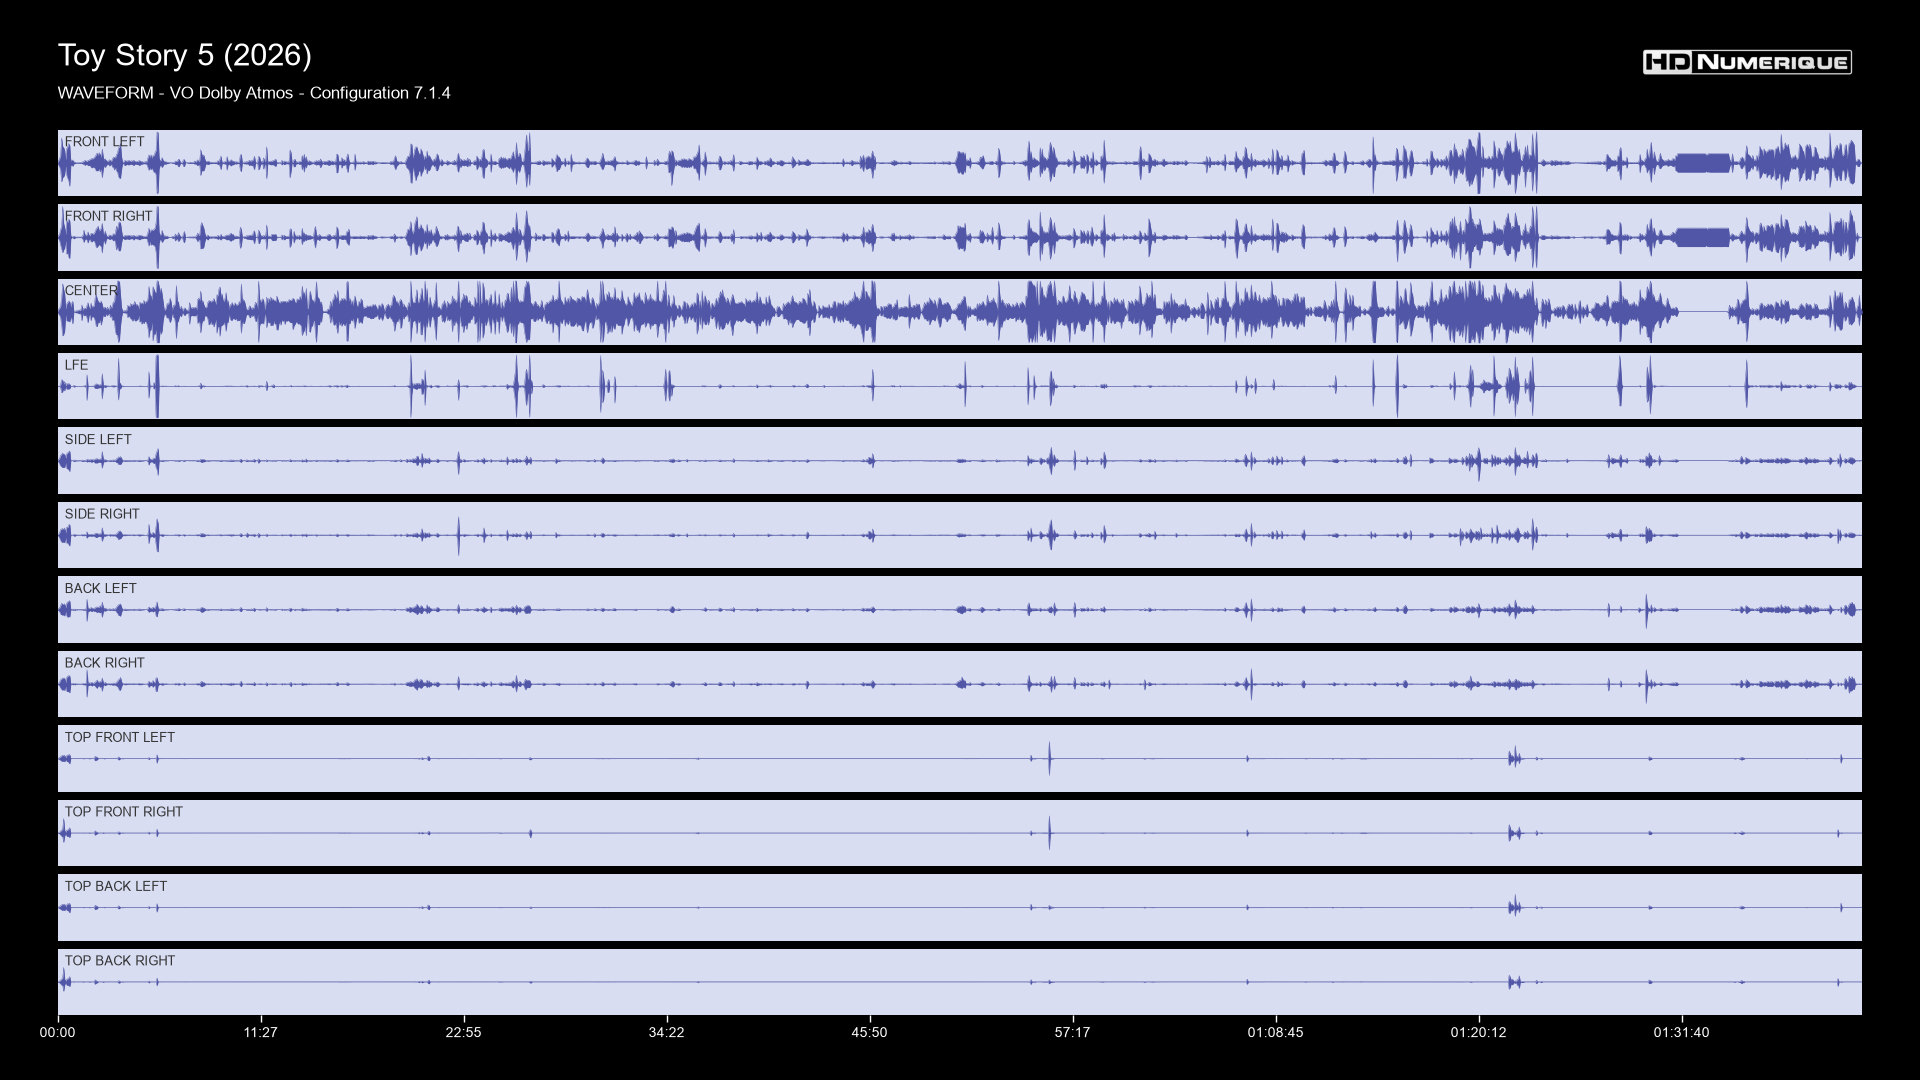The width and height of the screenshot is (1920, 1080).
Task: Click the TOP FRONT LEFT label
Action: [x=119, y=738]
